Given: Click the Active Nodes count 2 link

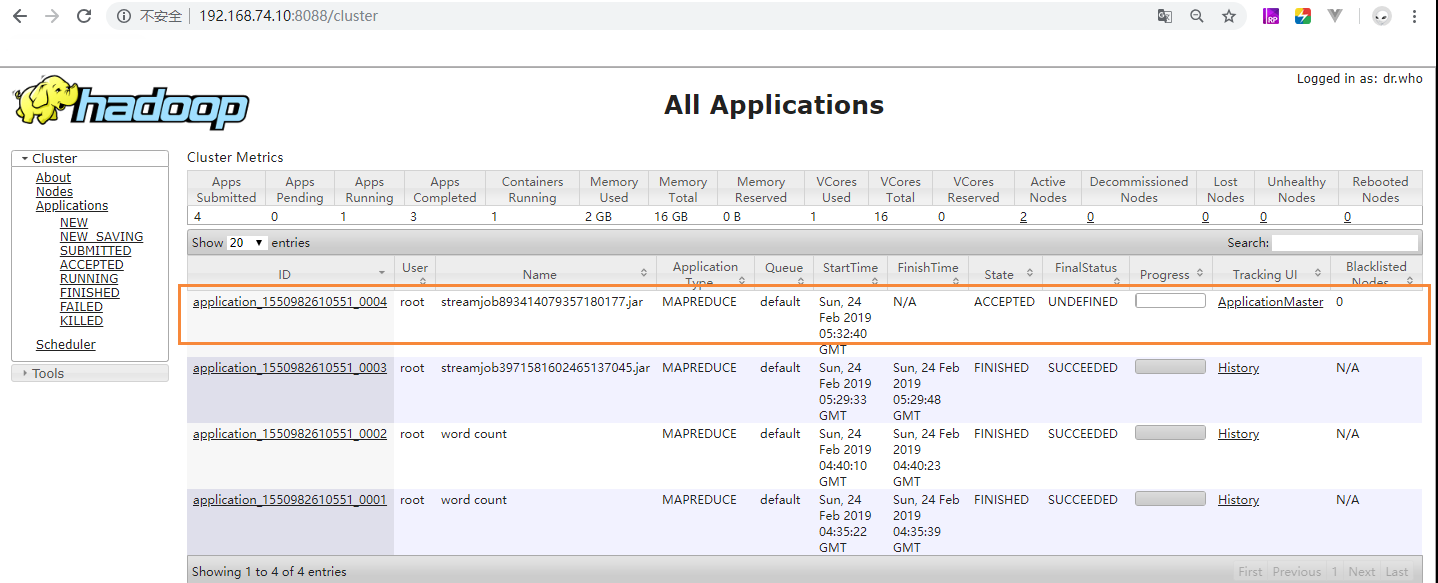Looking at the screenshot, I should coord(1024,217).
